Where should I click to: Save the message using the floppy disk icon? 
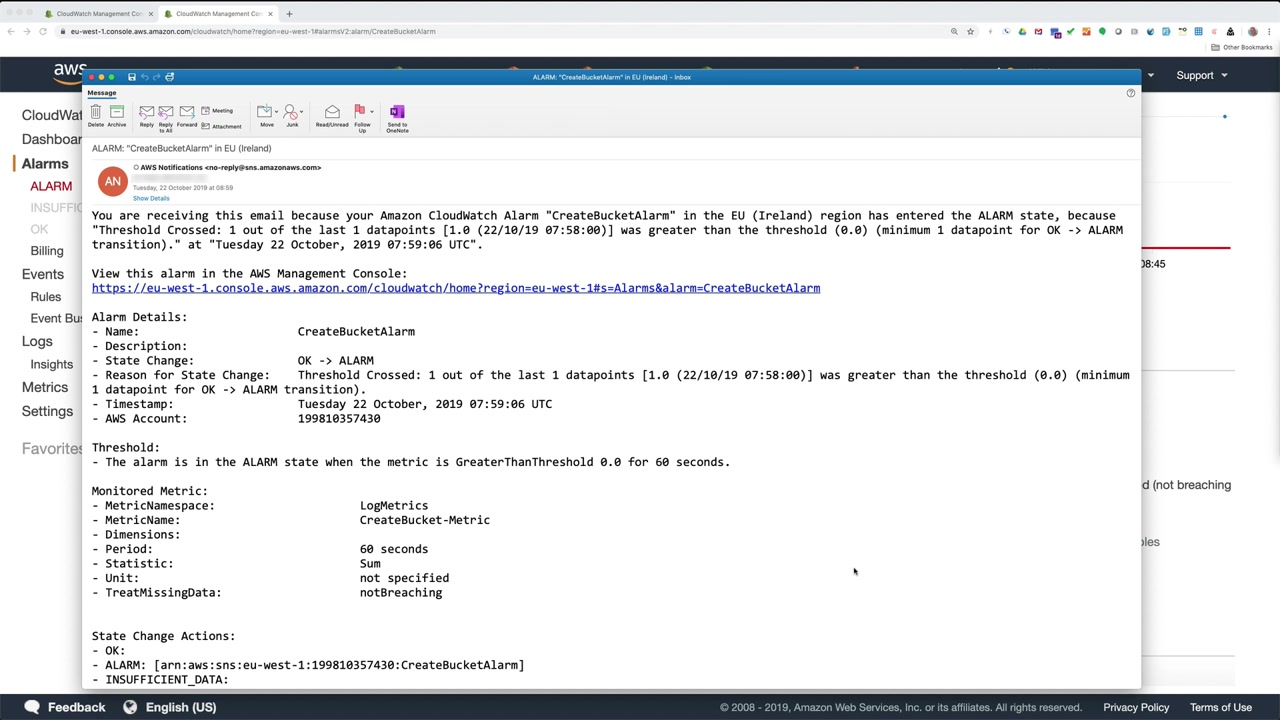click(131, 77)
